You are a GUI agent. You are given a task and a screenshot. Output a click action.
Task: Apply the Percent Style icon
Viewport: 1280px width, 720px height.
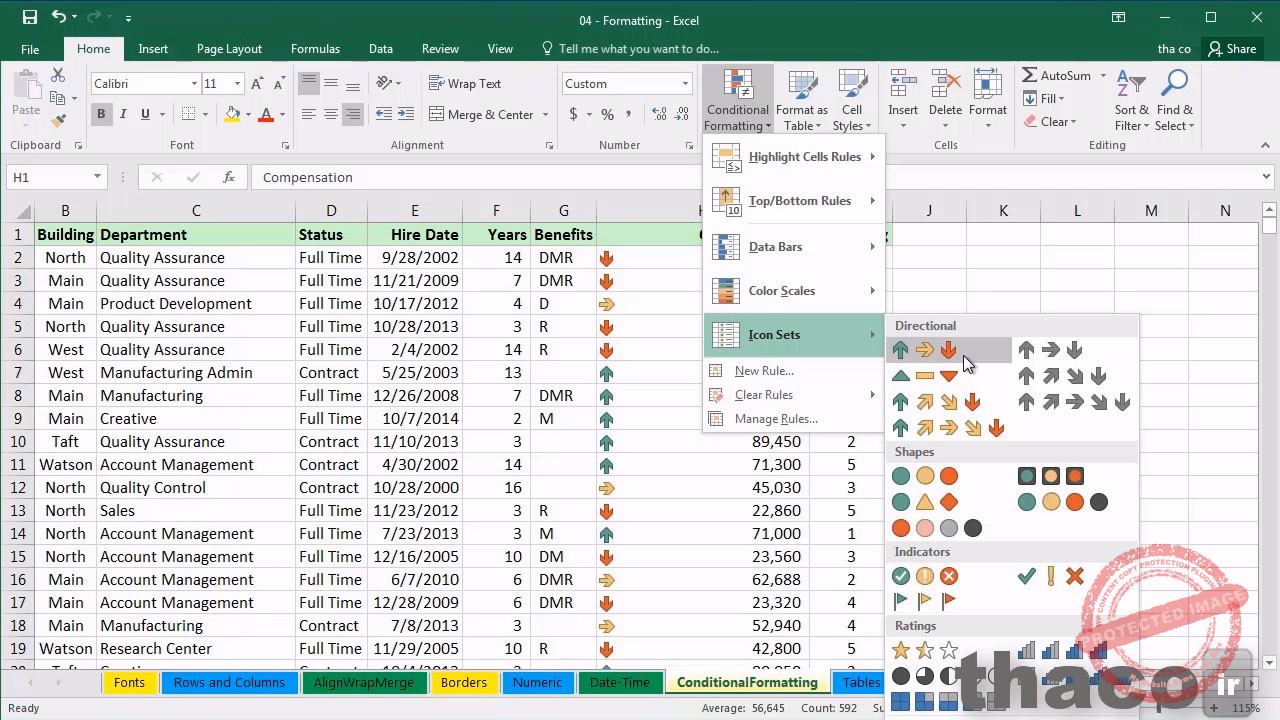607,115
